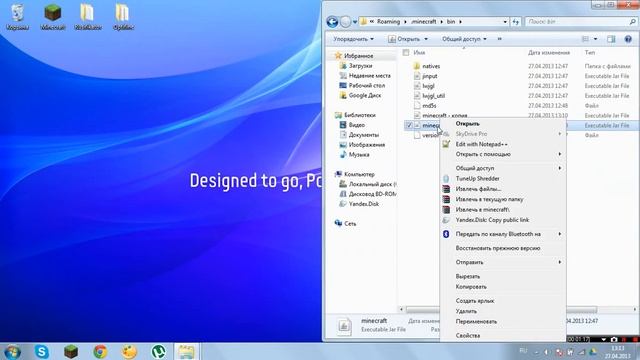Click the change view icon
The image size is (640, 360).
click(x=585, y=39)
